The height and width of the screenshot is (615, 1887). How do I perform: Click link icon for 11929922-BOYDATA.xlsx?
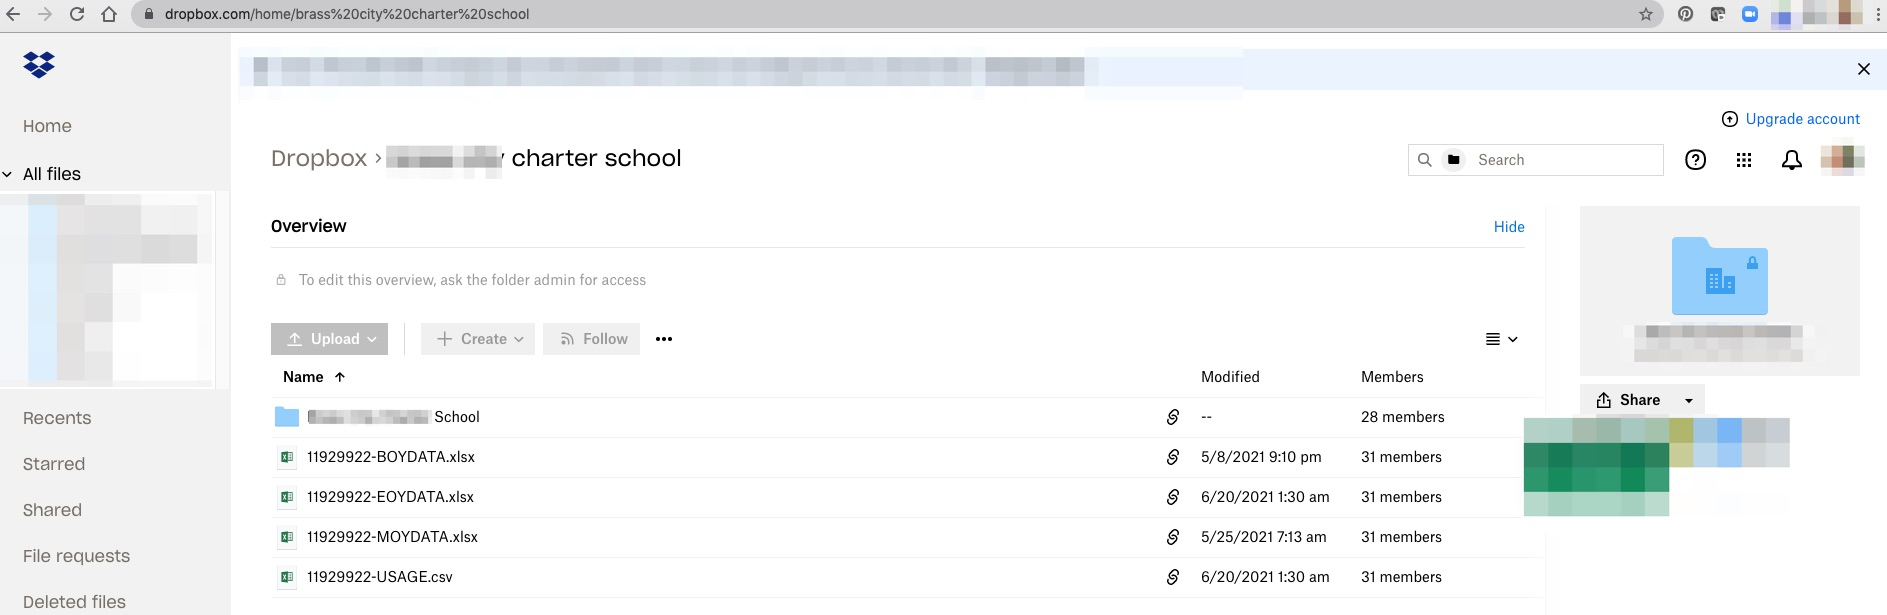[x=1173, y=457]
